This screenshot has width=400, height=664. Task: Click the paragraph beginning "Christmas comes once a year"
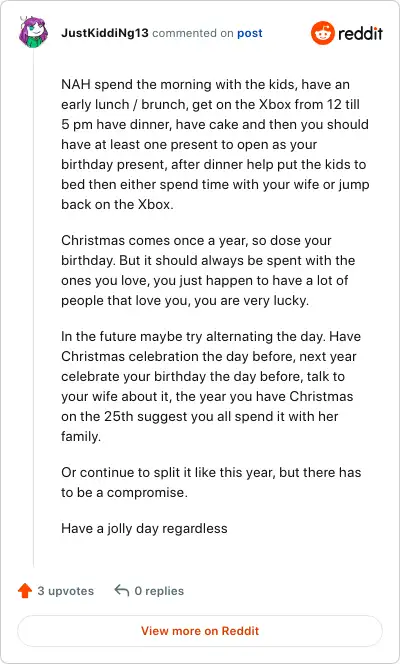point(208,270)
